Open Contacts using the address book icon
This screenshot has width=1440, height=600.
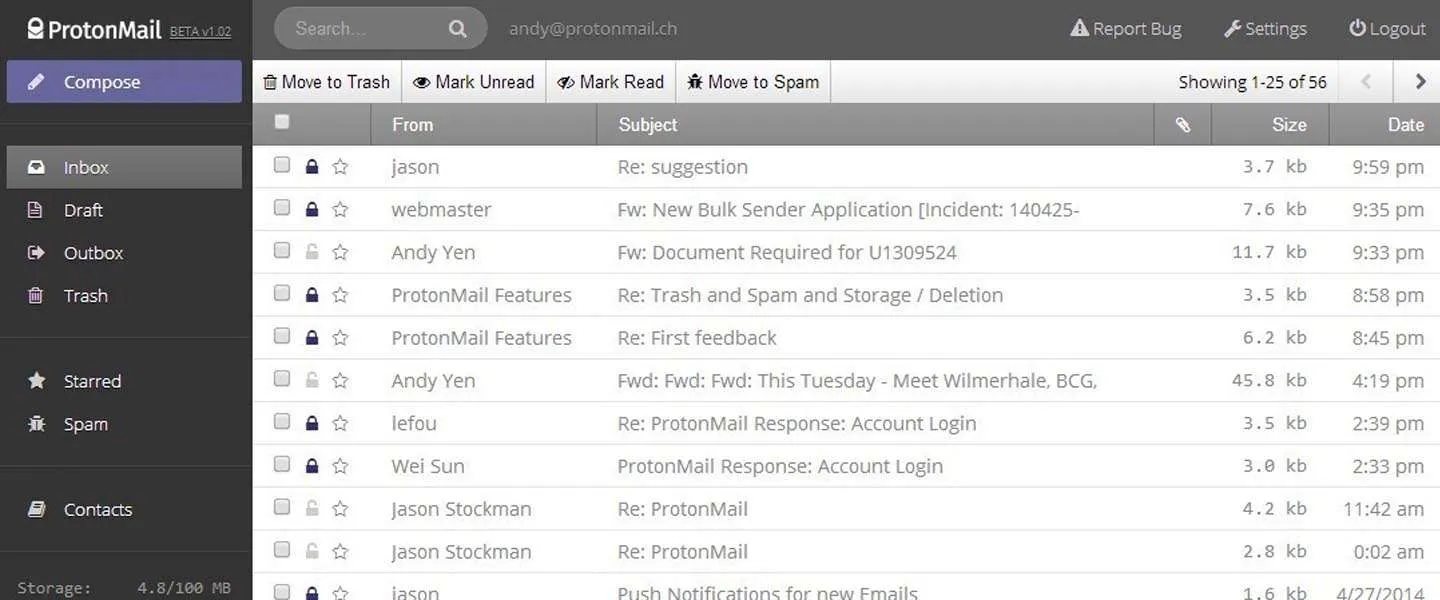37,509
